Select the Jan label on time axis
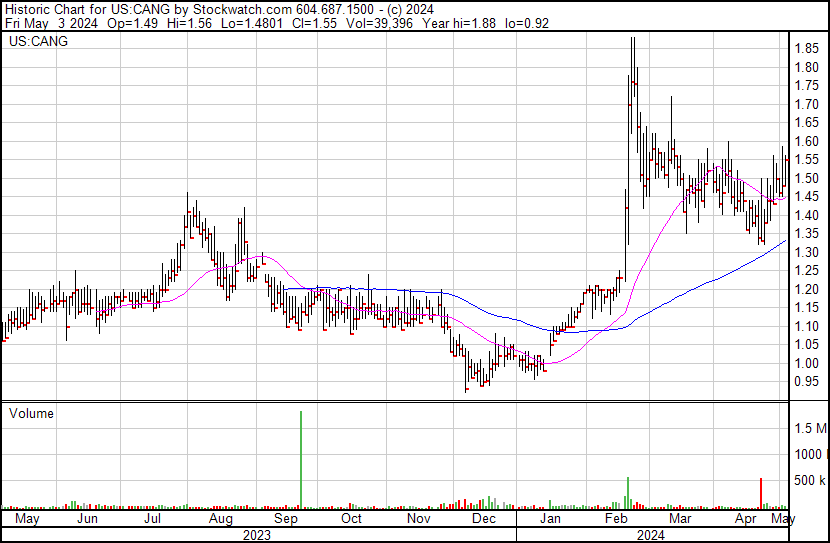The image size is (830, 543). point(550,520)
